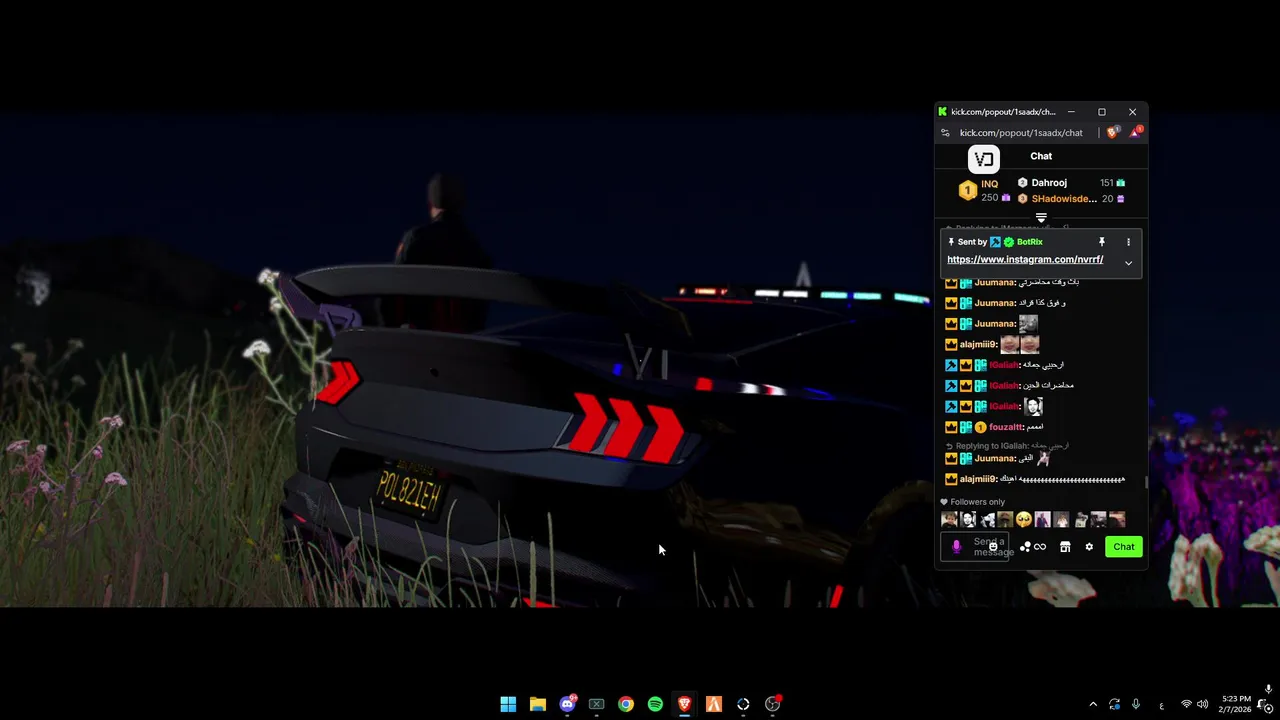Click the channel points bubbles icon
1280x720 pixels.
point(1025,547)
